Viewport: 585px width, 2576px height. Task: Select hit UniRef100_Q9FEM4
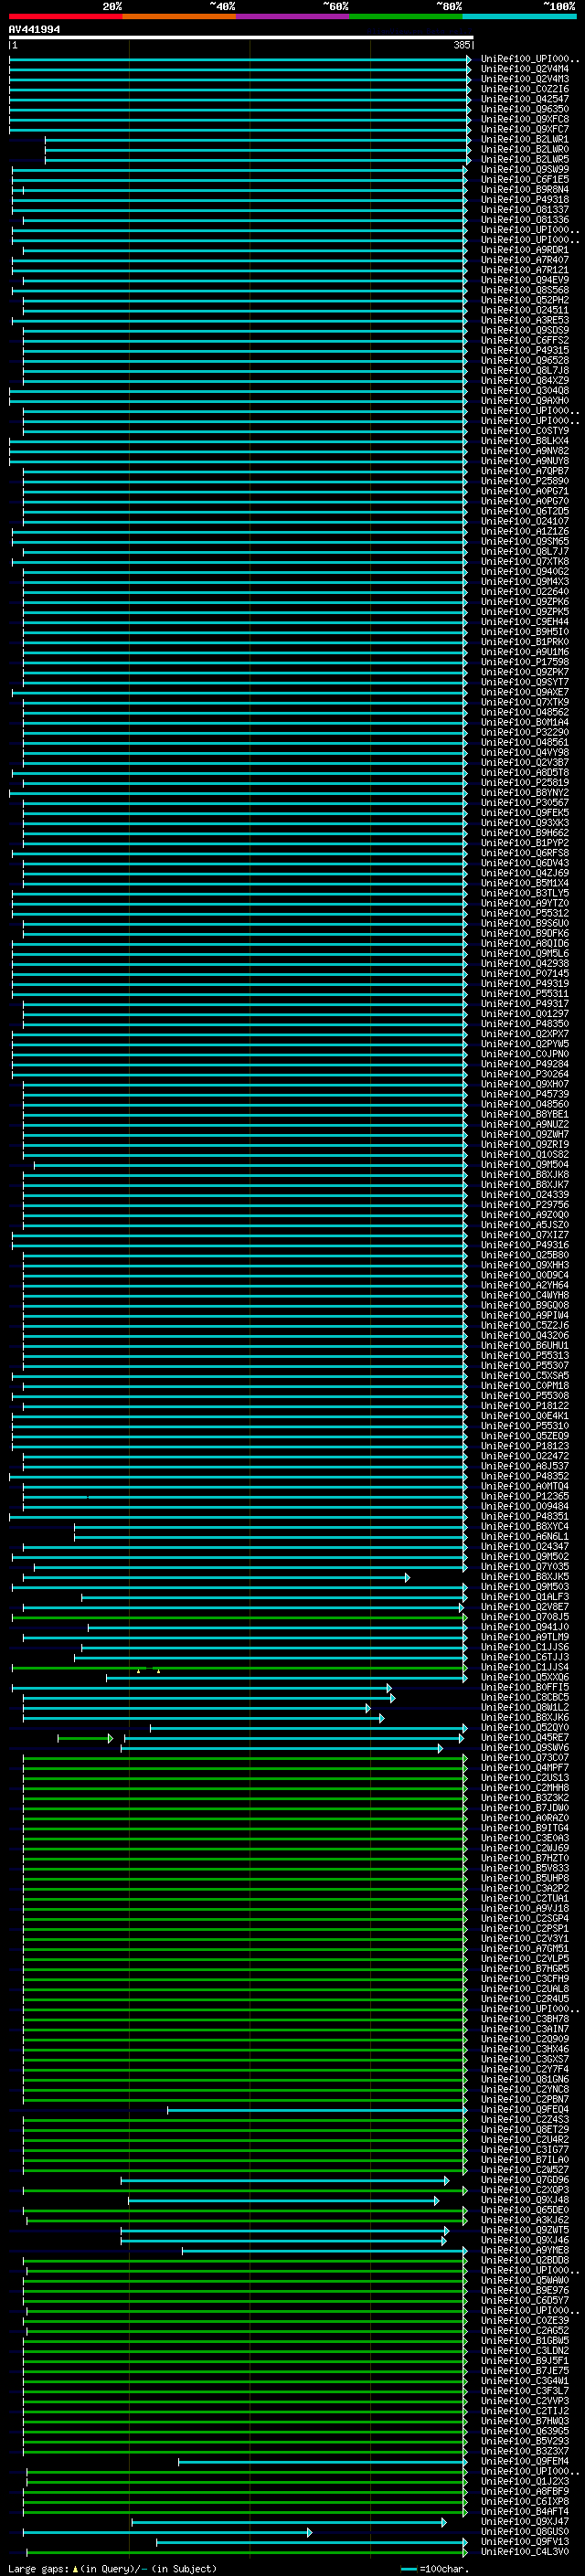pos(525,2461)
